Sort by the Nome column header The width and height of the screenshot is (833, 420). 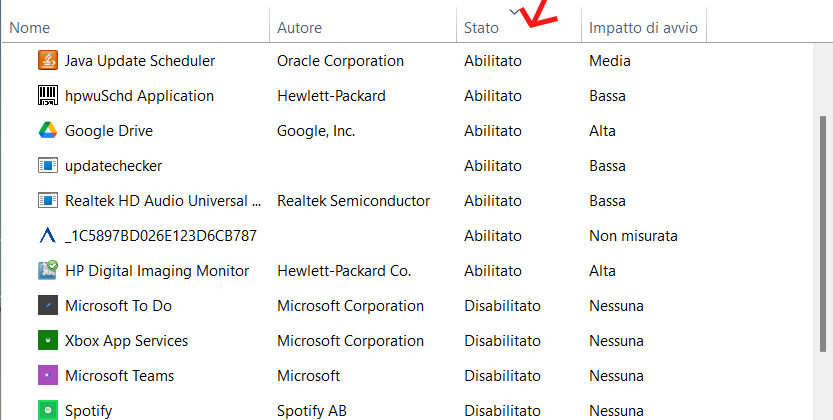pyautogui.click(x=30, y=28)
